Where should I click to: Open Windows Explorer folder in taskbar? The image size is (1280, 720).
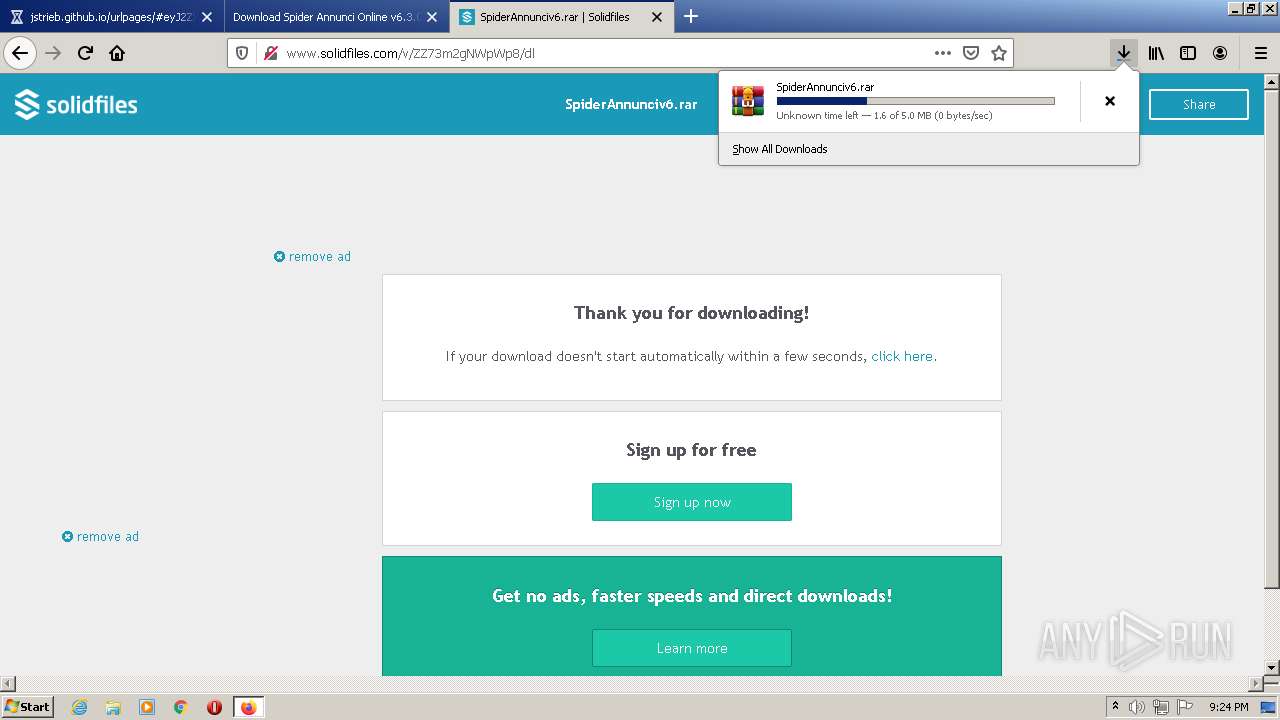[x=113, y=707]
